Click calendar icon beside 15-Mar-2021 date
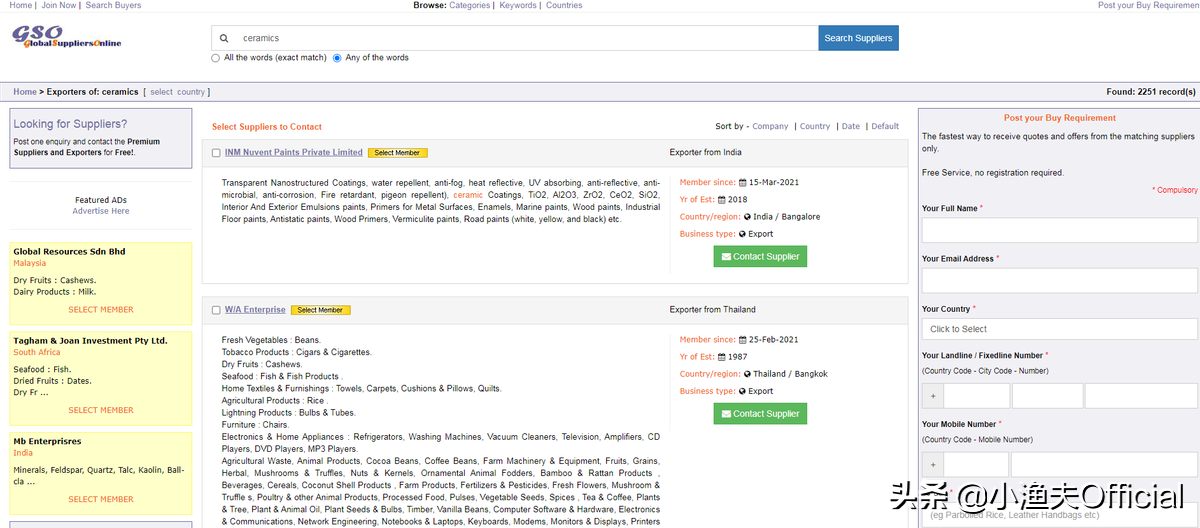The image size is (1200, 528). 743,183
